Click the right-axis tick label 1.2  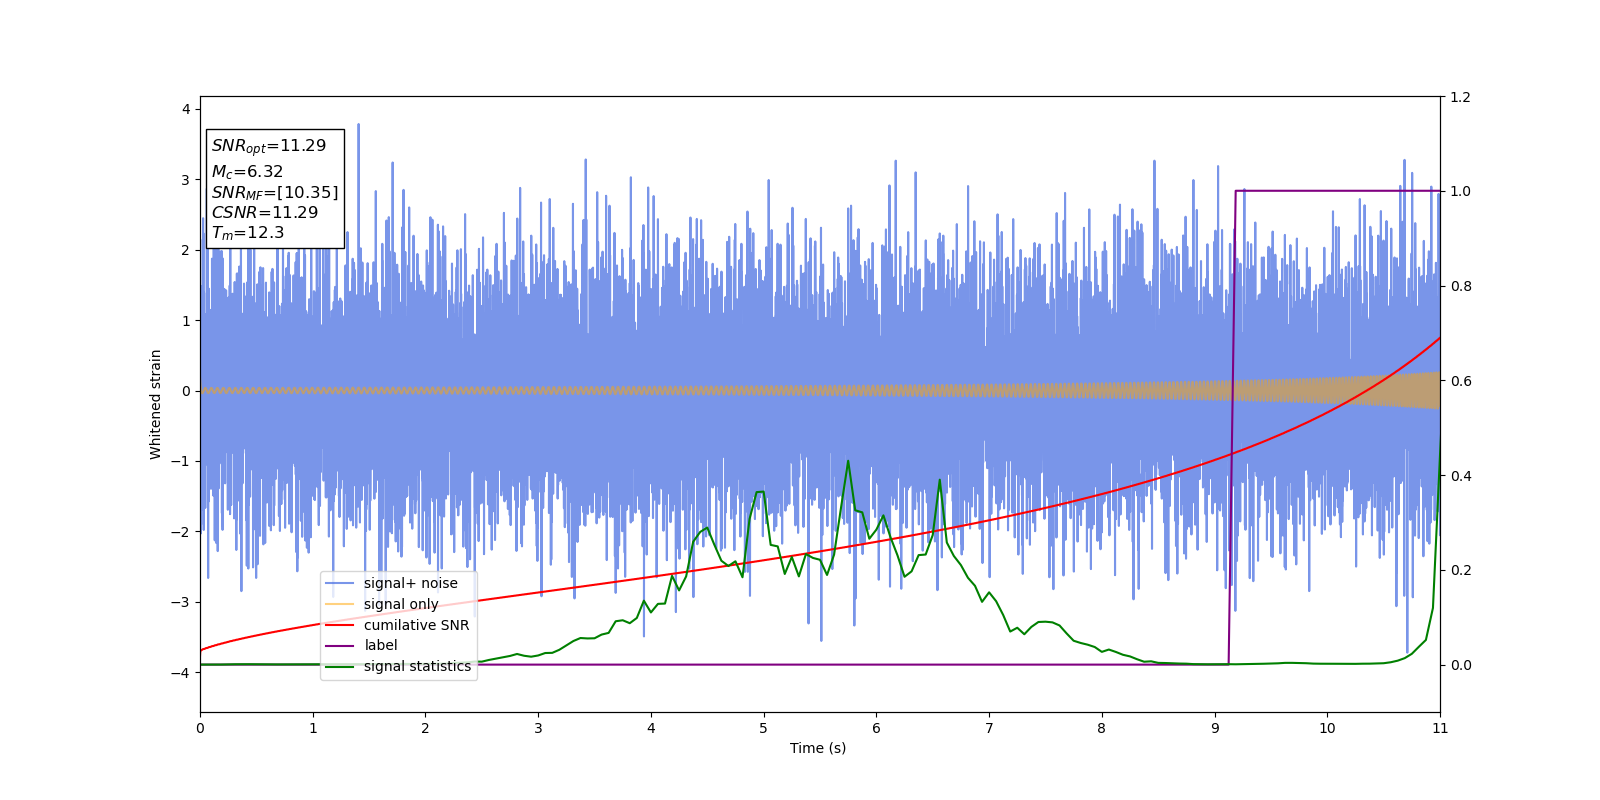(x=1460, y=97)
